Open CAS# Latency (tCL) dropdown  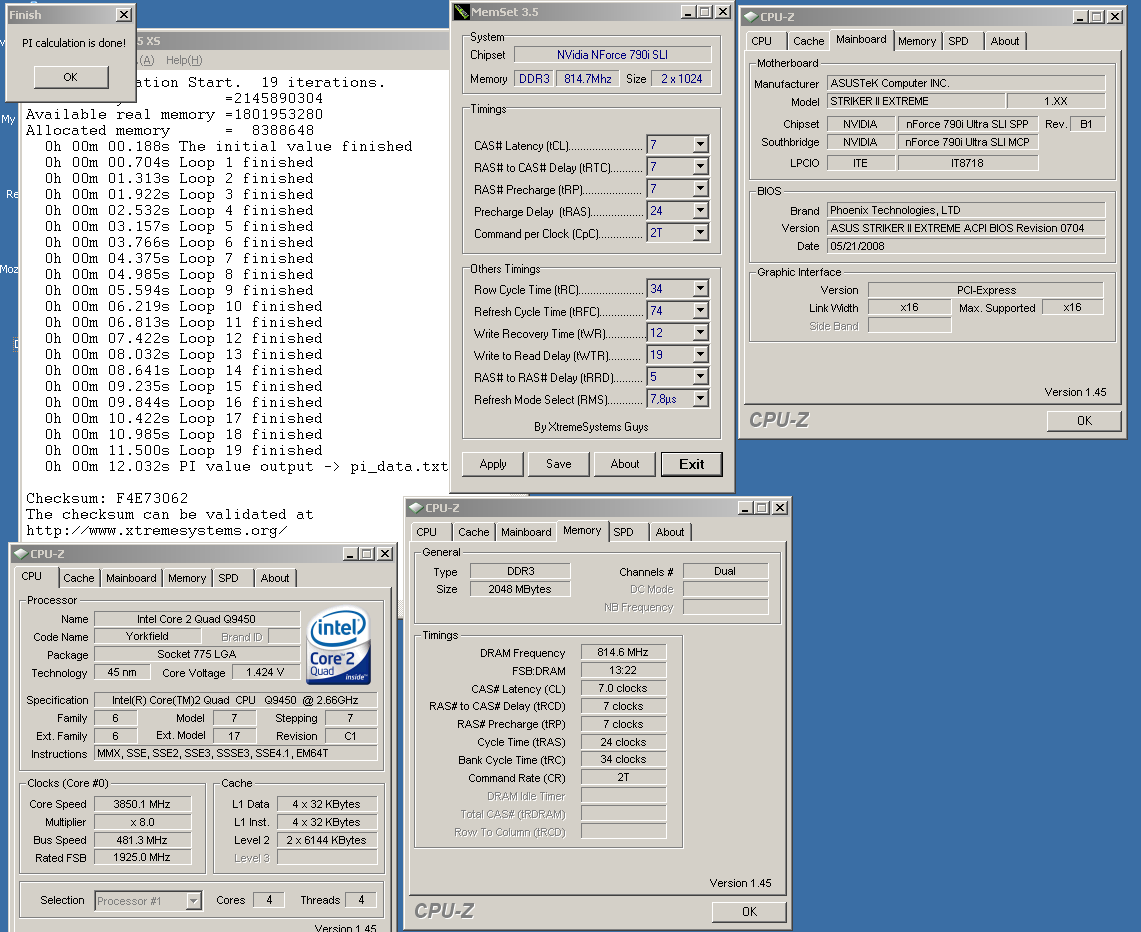coord(700,145)
